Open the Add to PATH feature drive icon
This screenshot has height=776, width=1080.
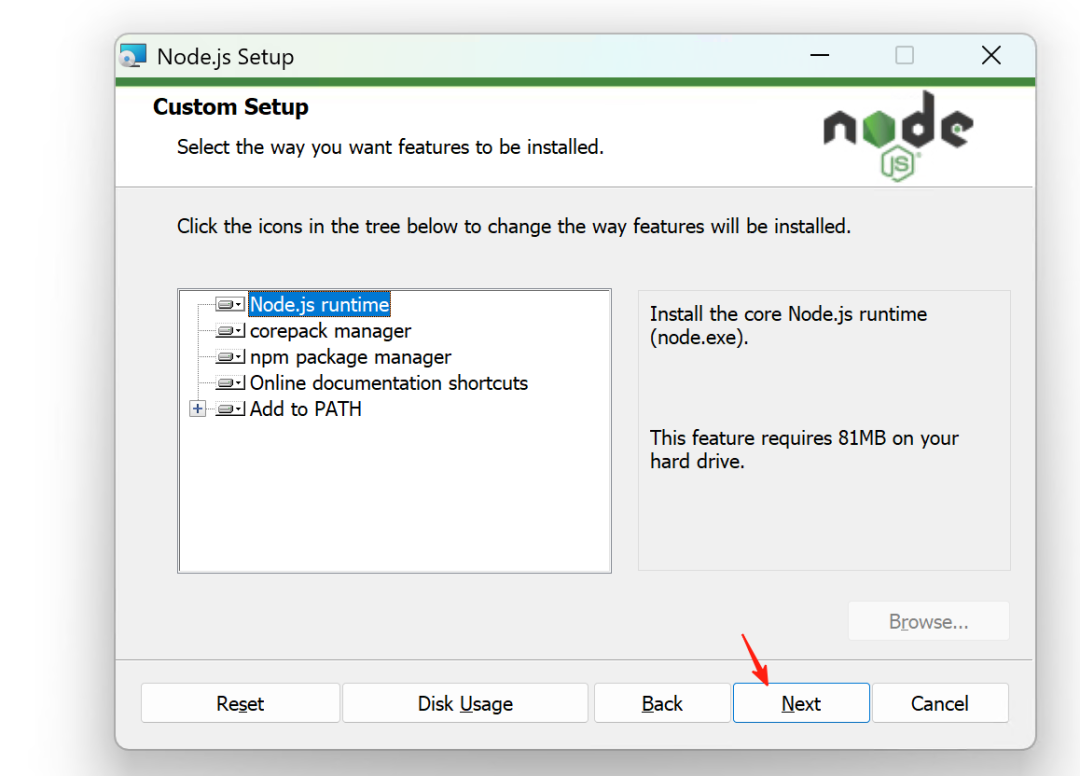coord(230,409)
